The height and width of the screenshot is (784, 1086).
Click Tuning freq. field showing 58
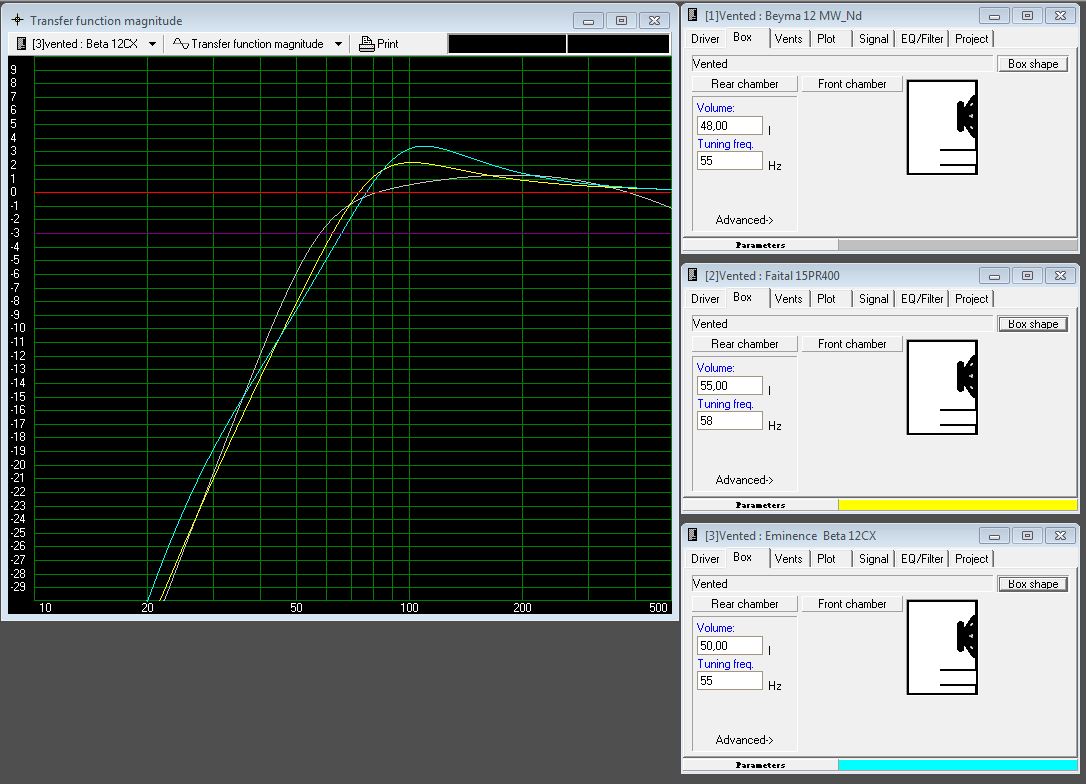pos(729,420)
